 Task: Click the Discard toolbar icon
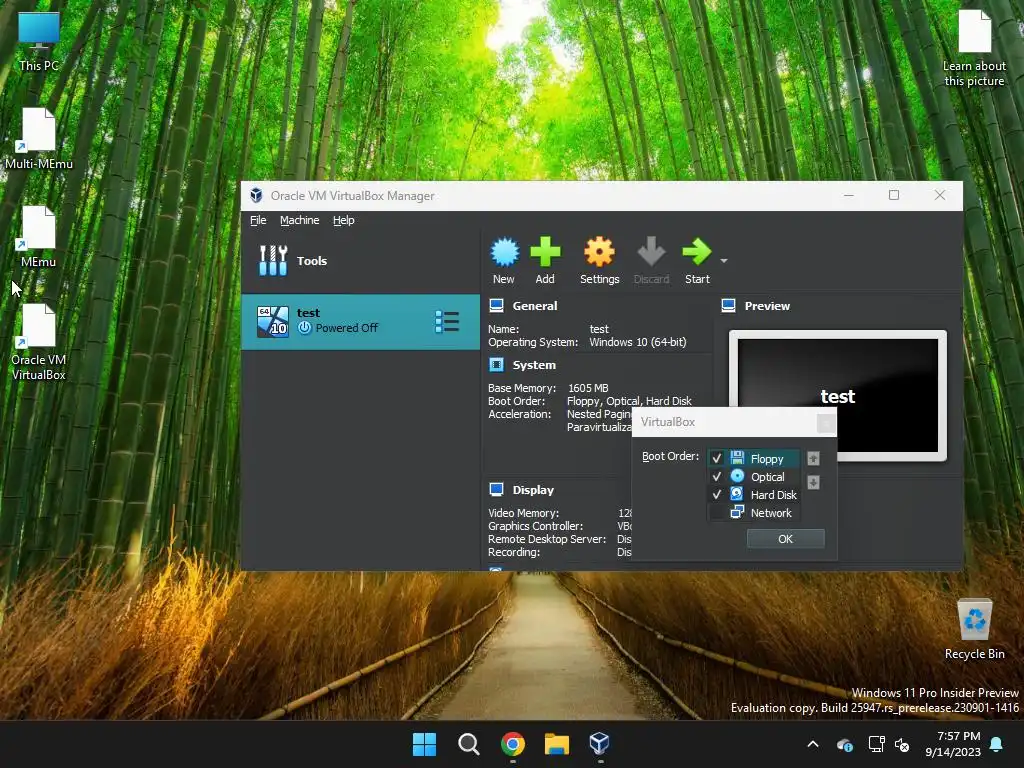(651, 252)
